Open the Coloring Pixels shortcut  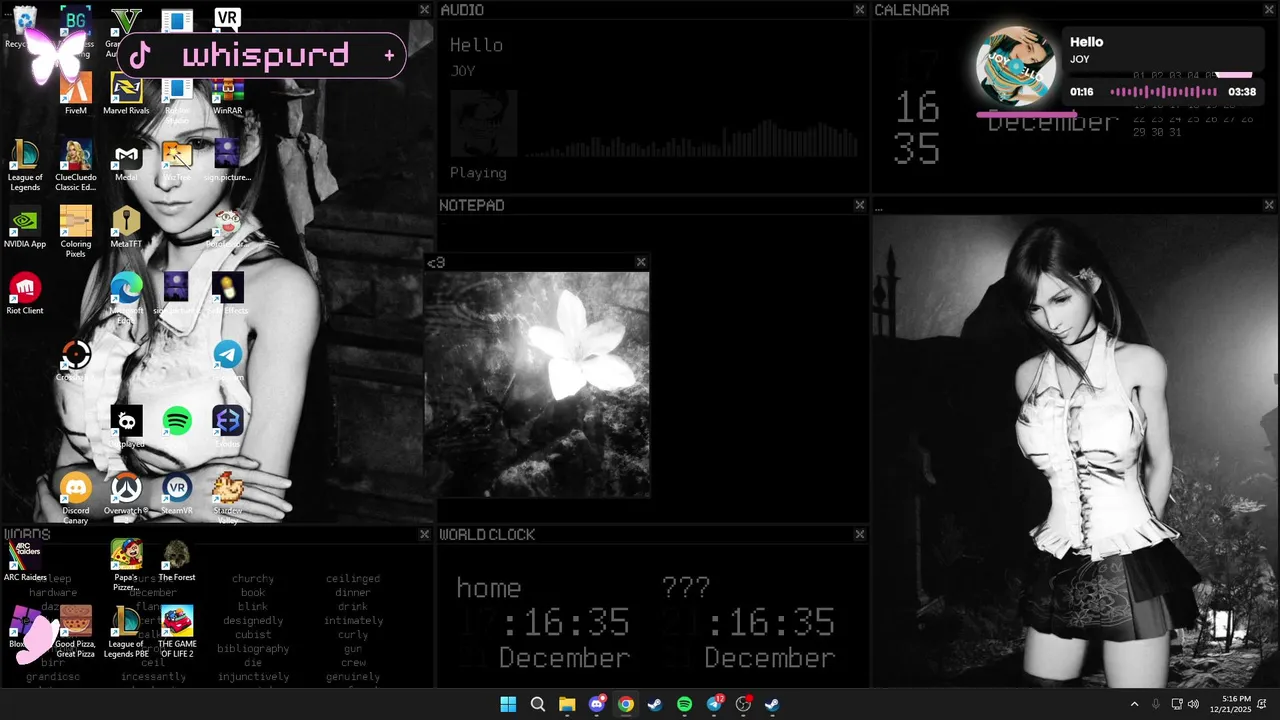click(75, 232)
